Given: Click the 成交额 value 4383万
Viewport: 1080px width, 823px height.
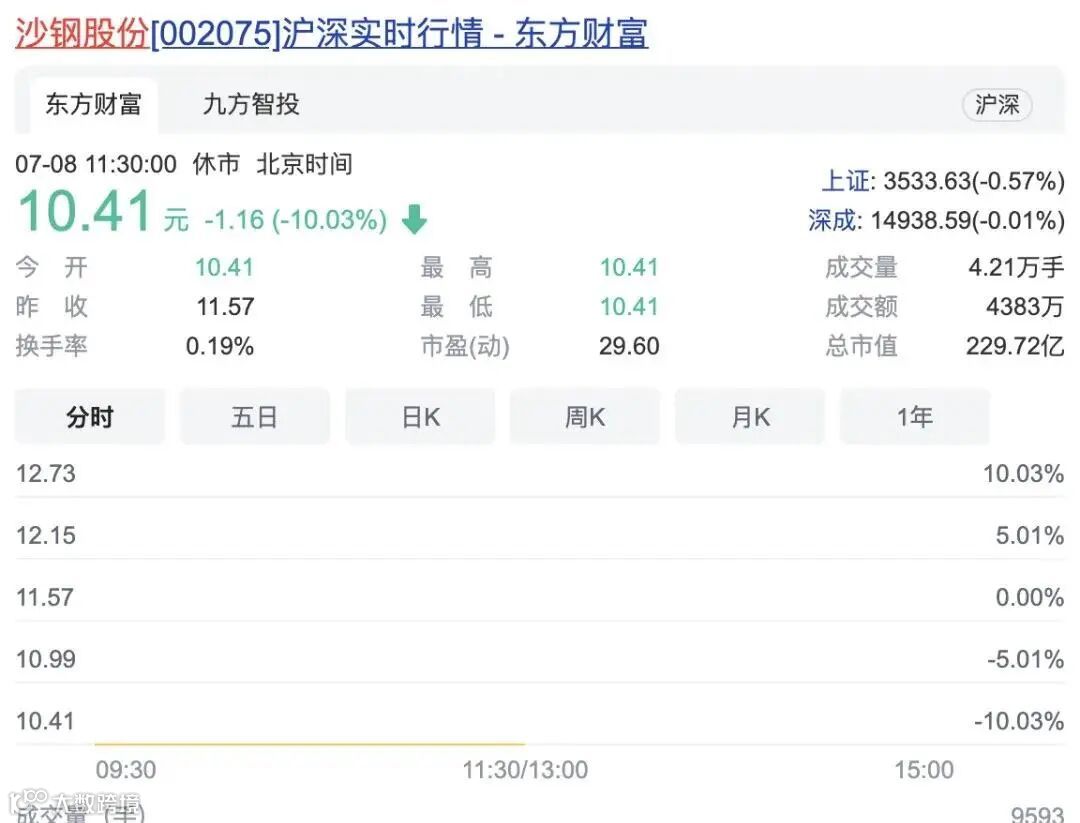Looking at the screenshot, I should 1025,306.
